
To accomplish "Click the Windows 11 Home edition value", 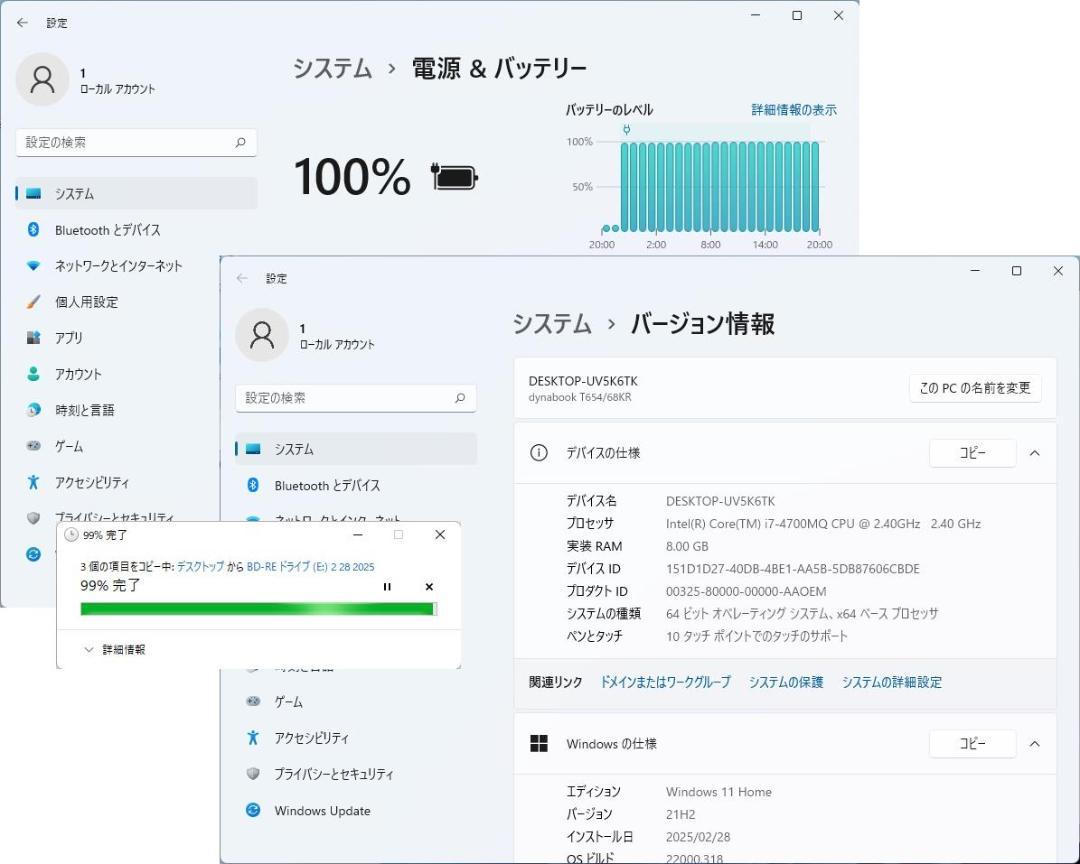I will click(x=718, y=792).
